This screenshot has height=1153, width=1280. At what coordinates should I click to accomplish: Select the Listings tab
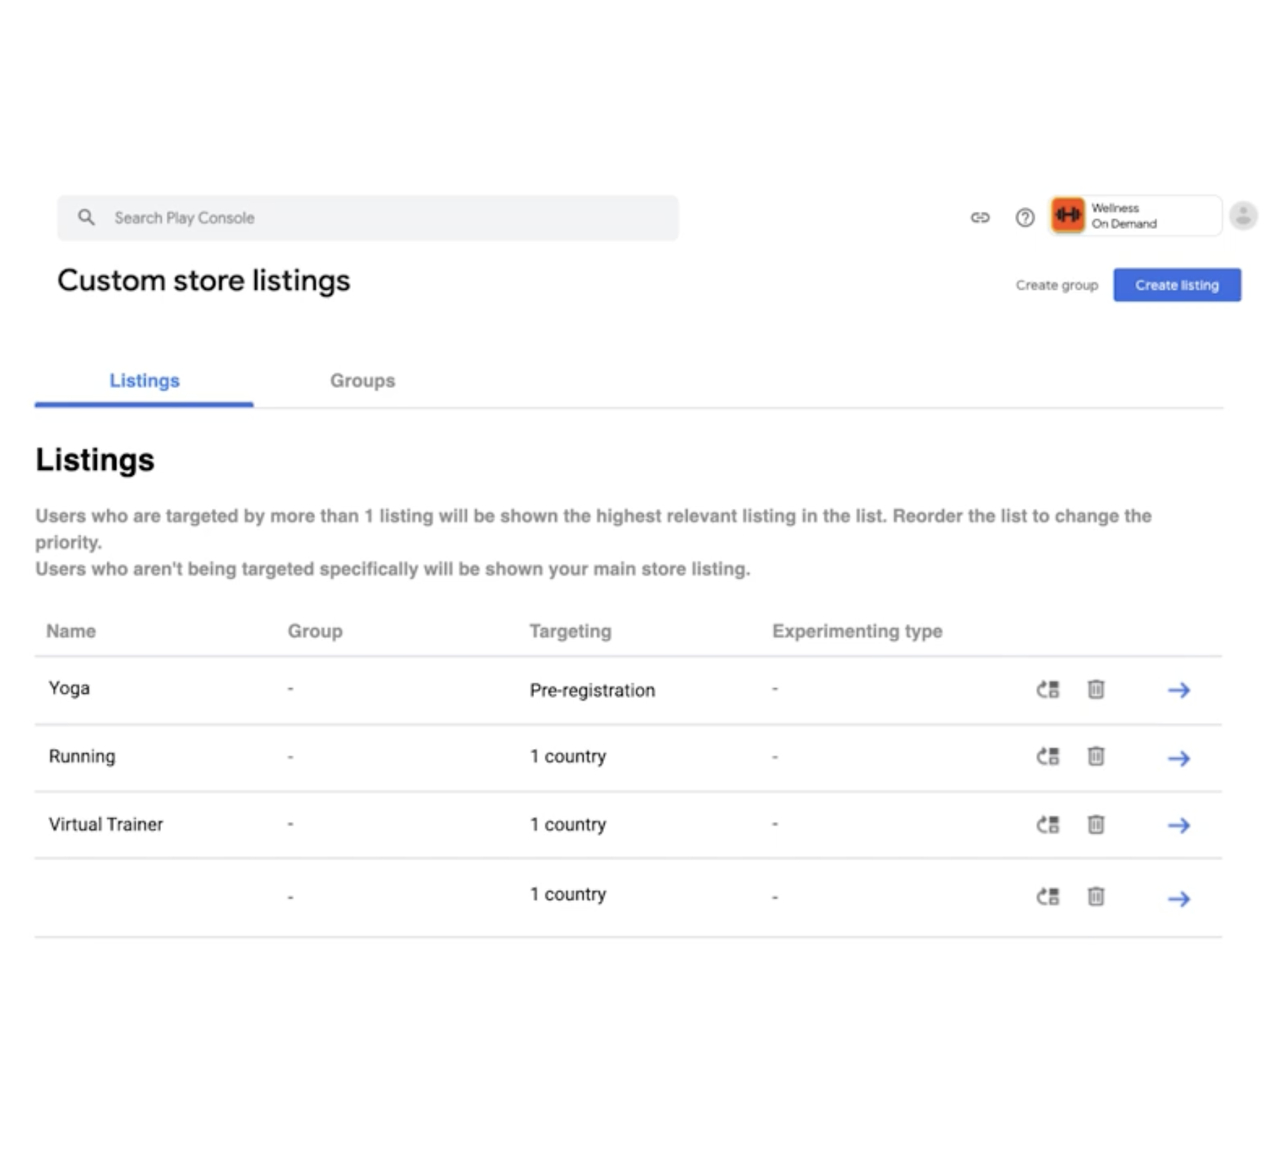(144, 381)
